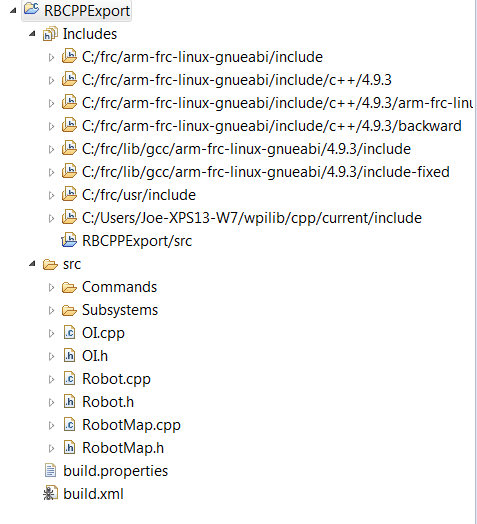Click icon of wpilib/cpp/current/include entry
This screenshot has width=477, height=524.
tap(69, 217)
